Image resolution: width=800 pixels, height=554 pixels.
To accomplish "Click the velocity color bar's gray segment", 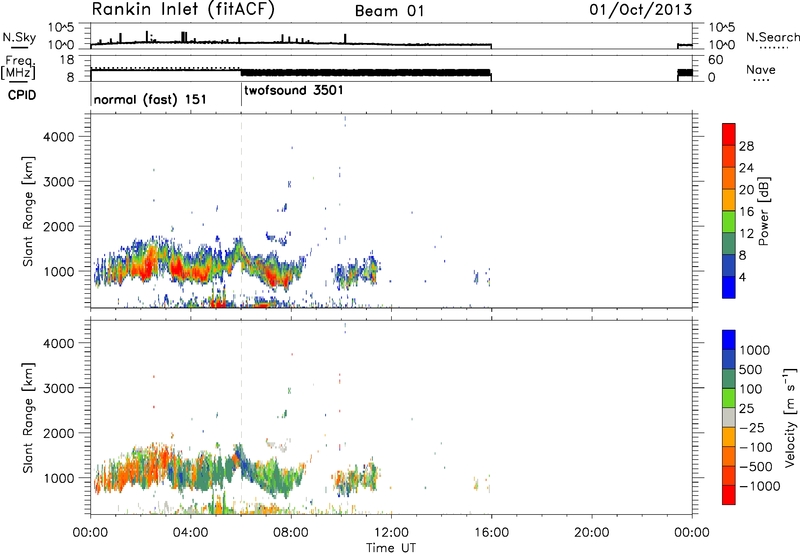I will 729,417.
